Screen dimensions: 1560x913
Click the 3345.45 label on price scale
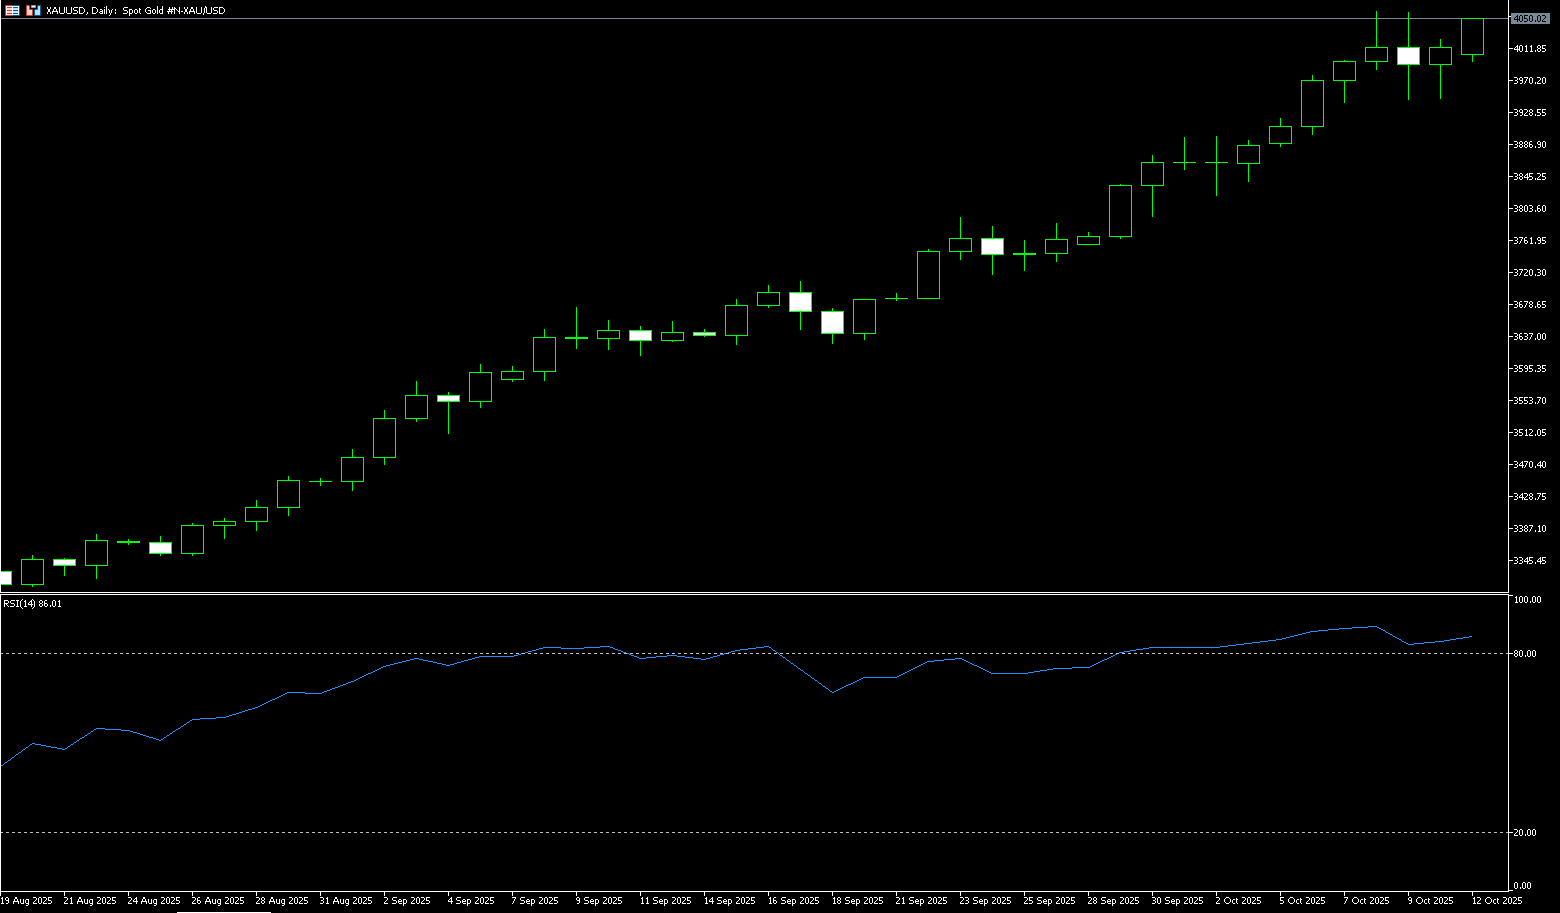pos(1530,561)
